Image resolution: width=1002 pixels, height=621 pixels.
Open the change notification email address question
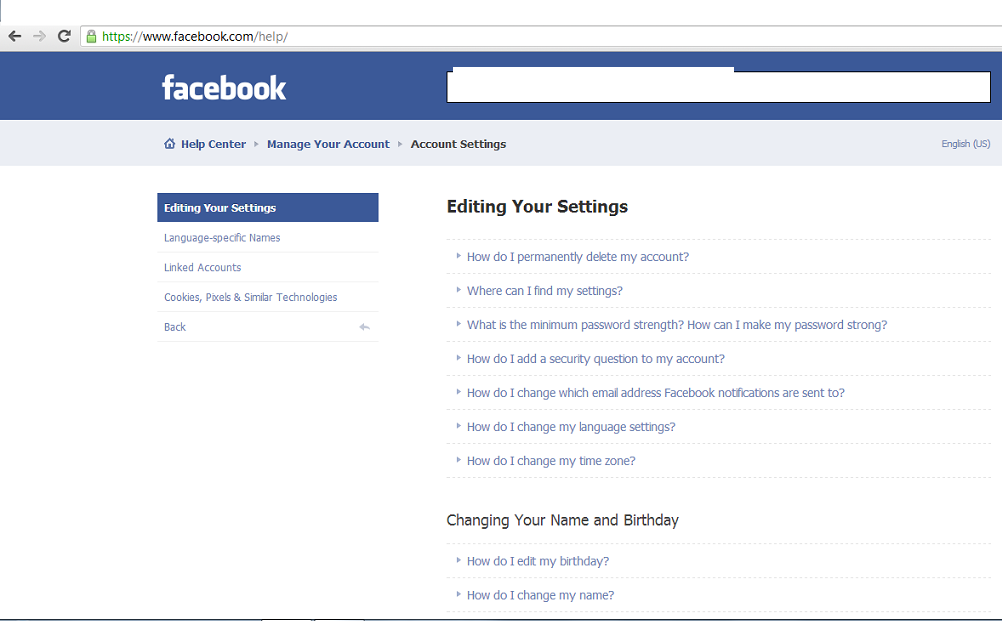pos(656,393)
